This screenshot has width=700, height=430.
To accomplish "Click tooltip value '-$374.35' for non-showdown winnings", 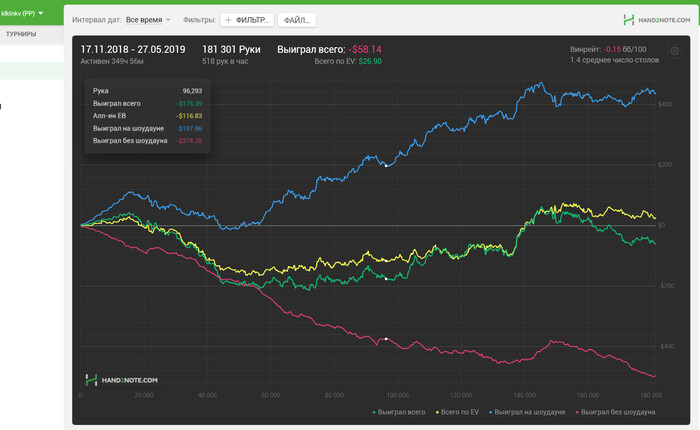I will click(x=189, y=141).
